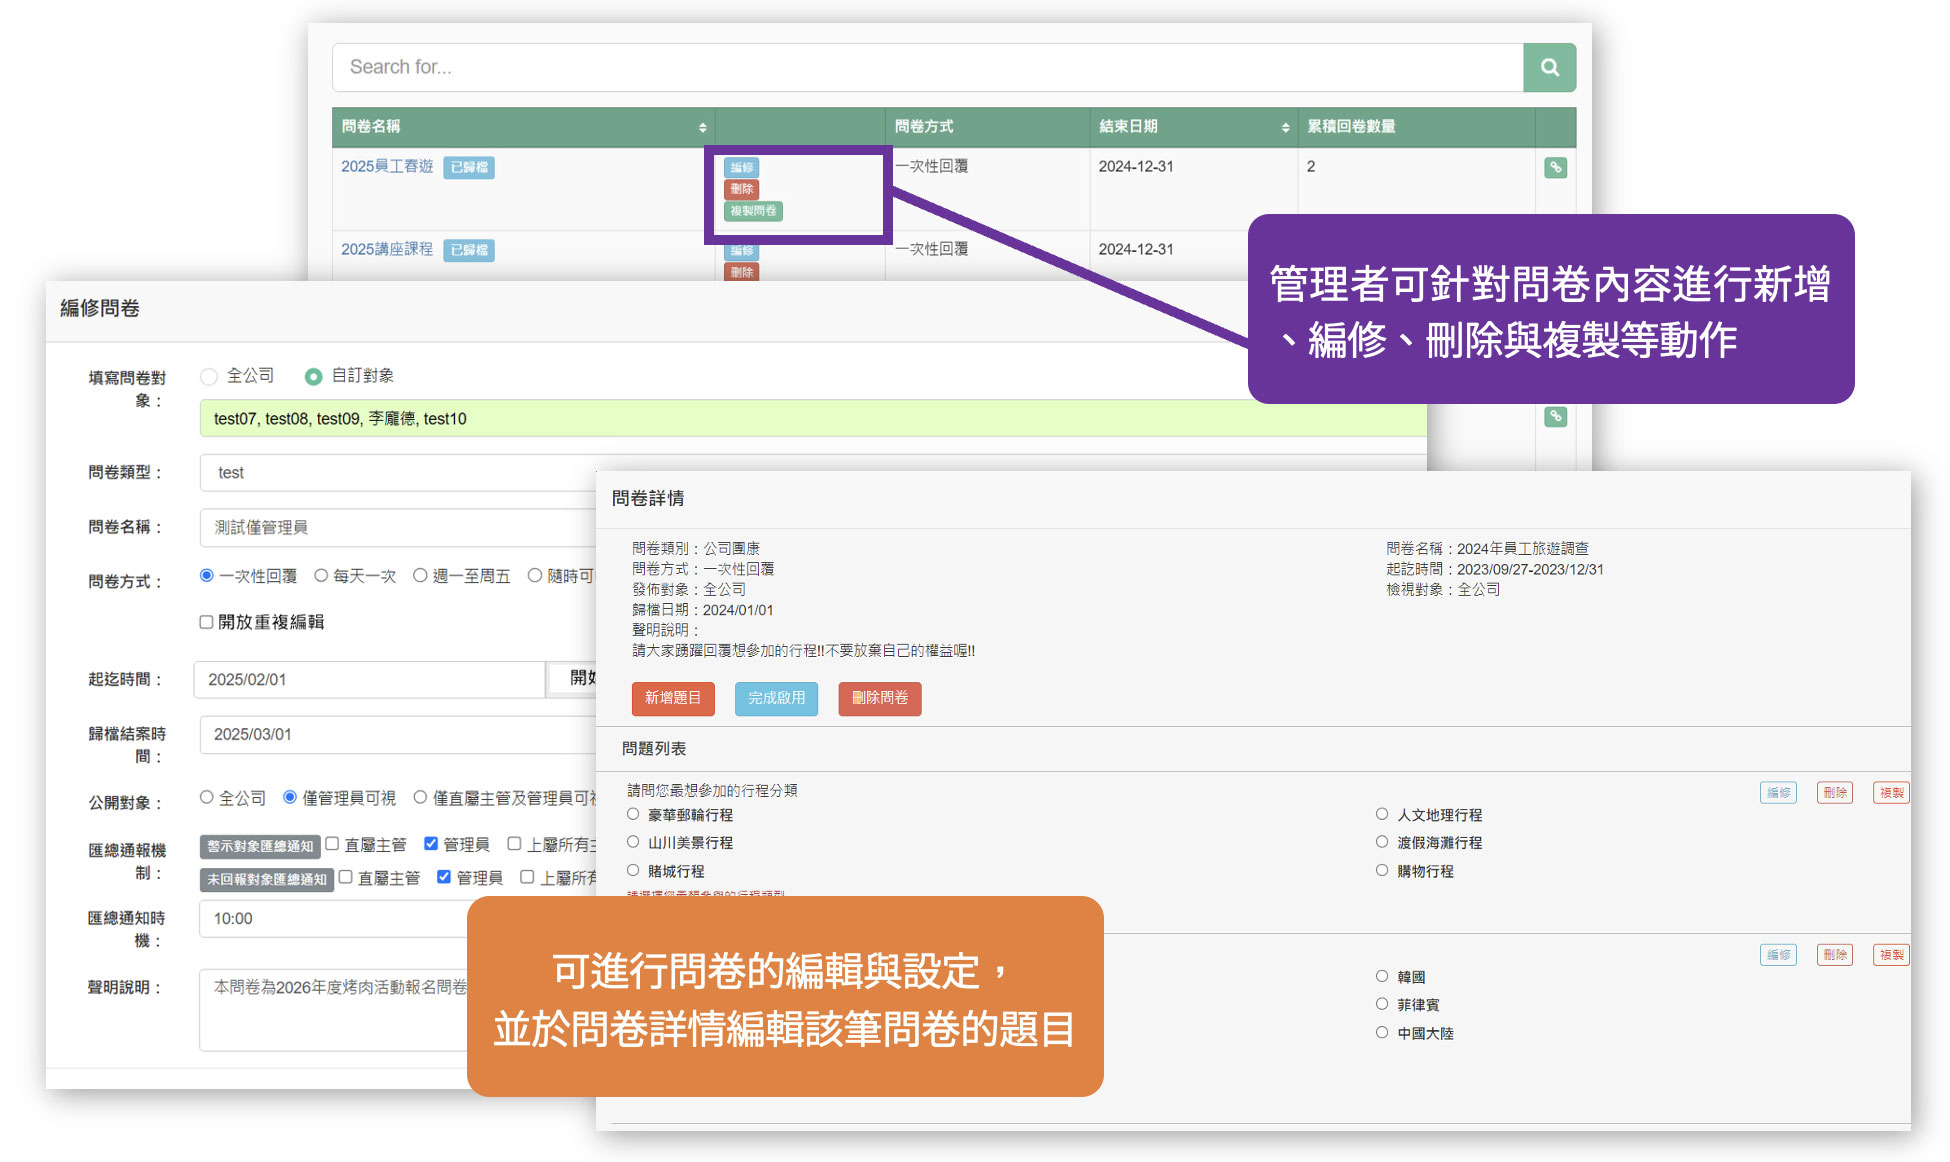The image size is (1950, 1162).
Task: Click green 複製問卷 tag for 2025員工春遊
Action: pyautogui.click(x=753, y=211)
